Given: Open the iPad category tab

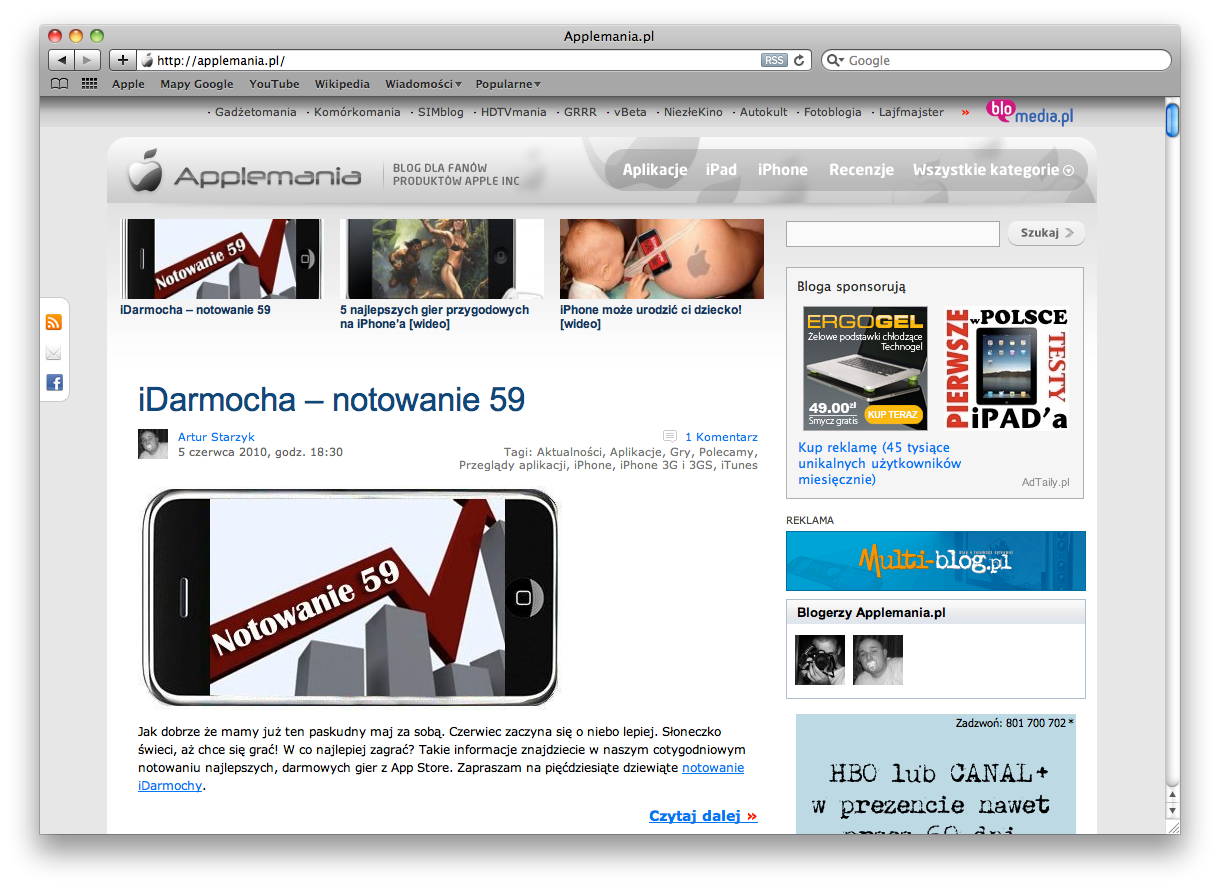Looking at the screenshot, I should click(x=721, y=170).
